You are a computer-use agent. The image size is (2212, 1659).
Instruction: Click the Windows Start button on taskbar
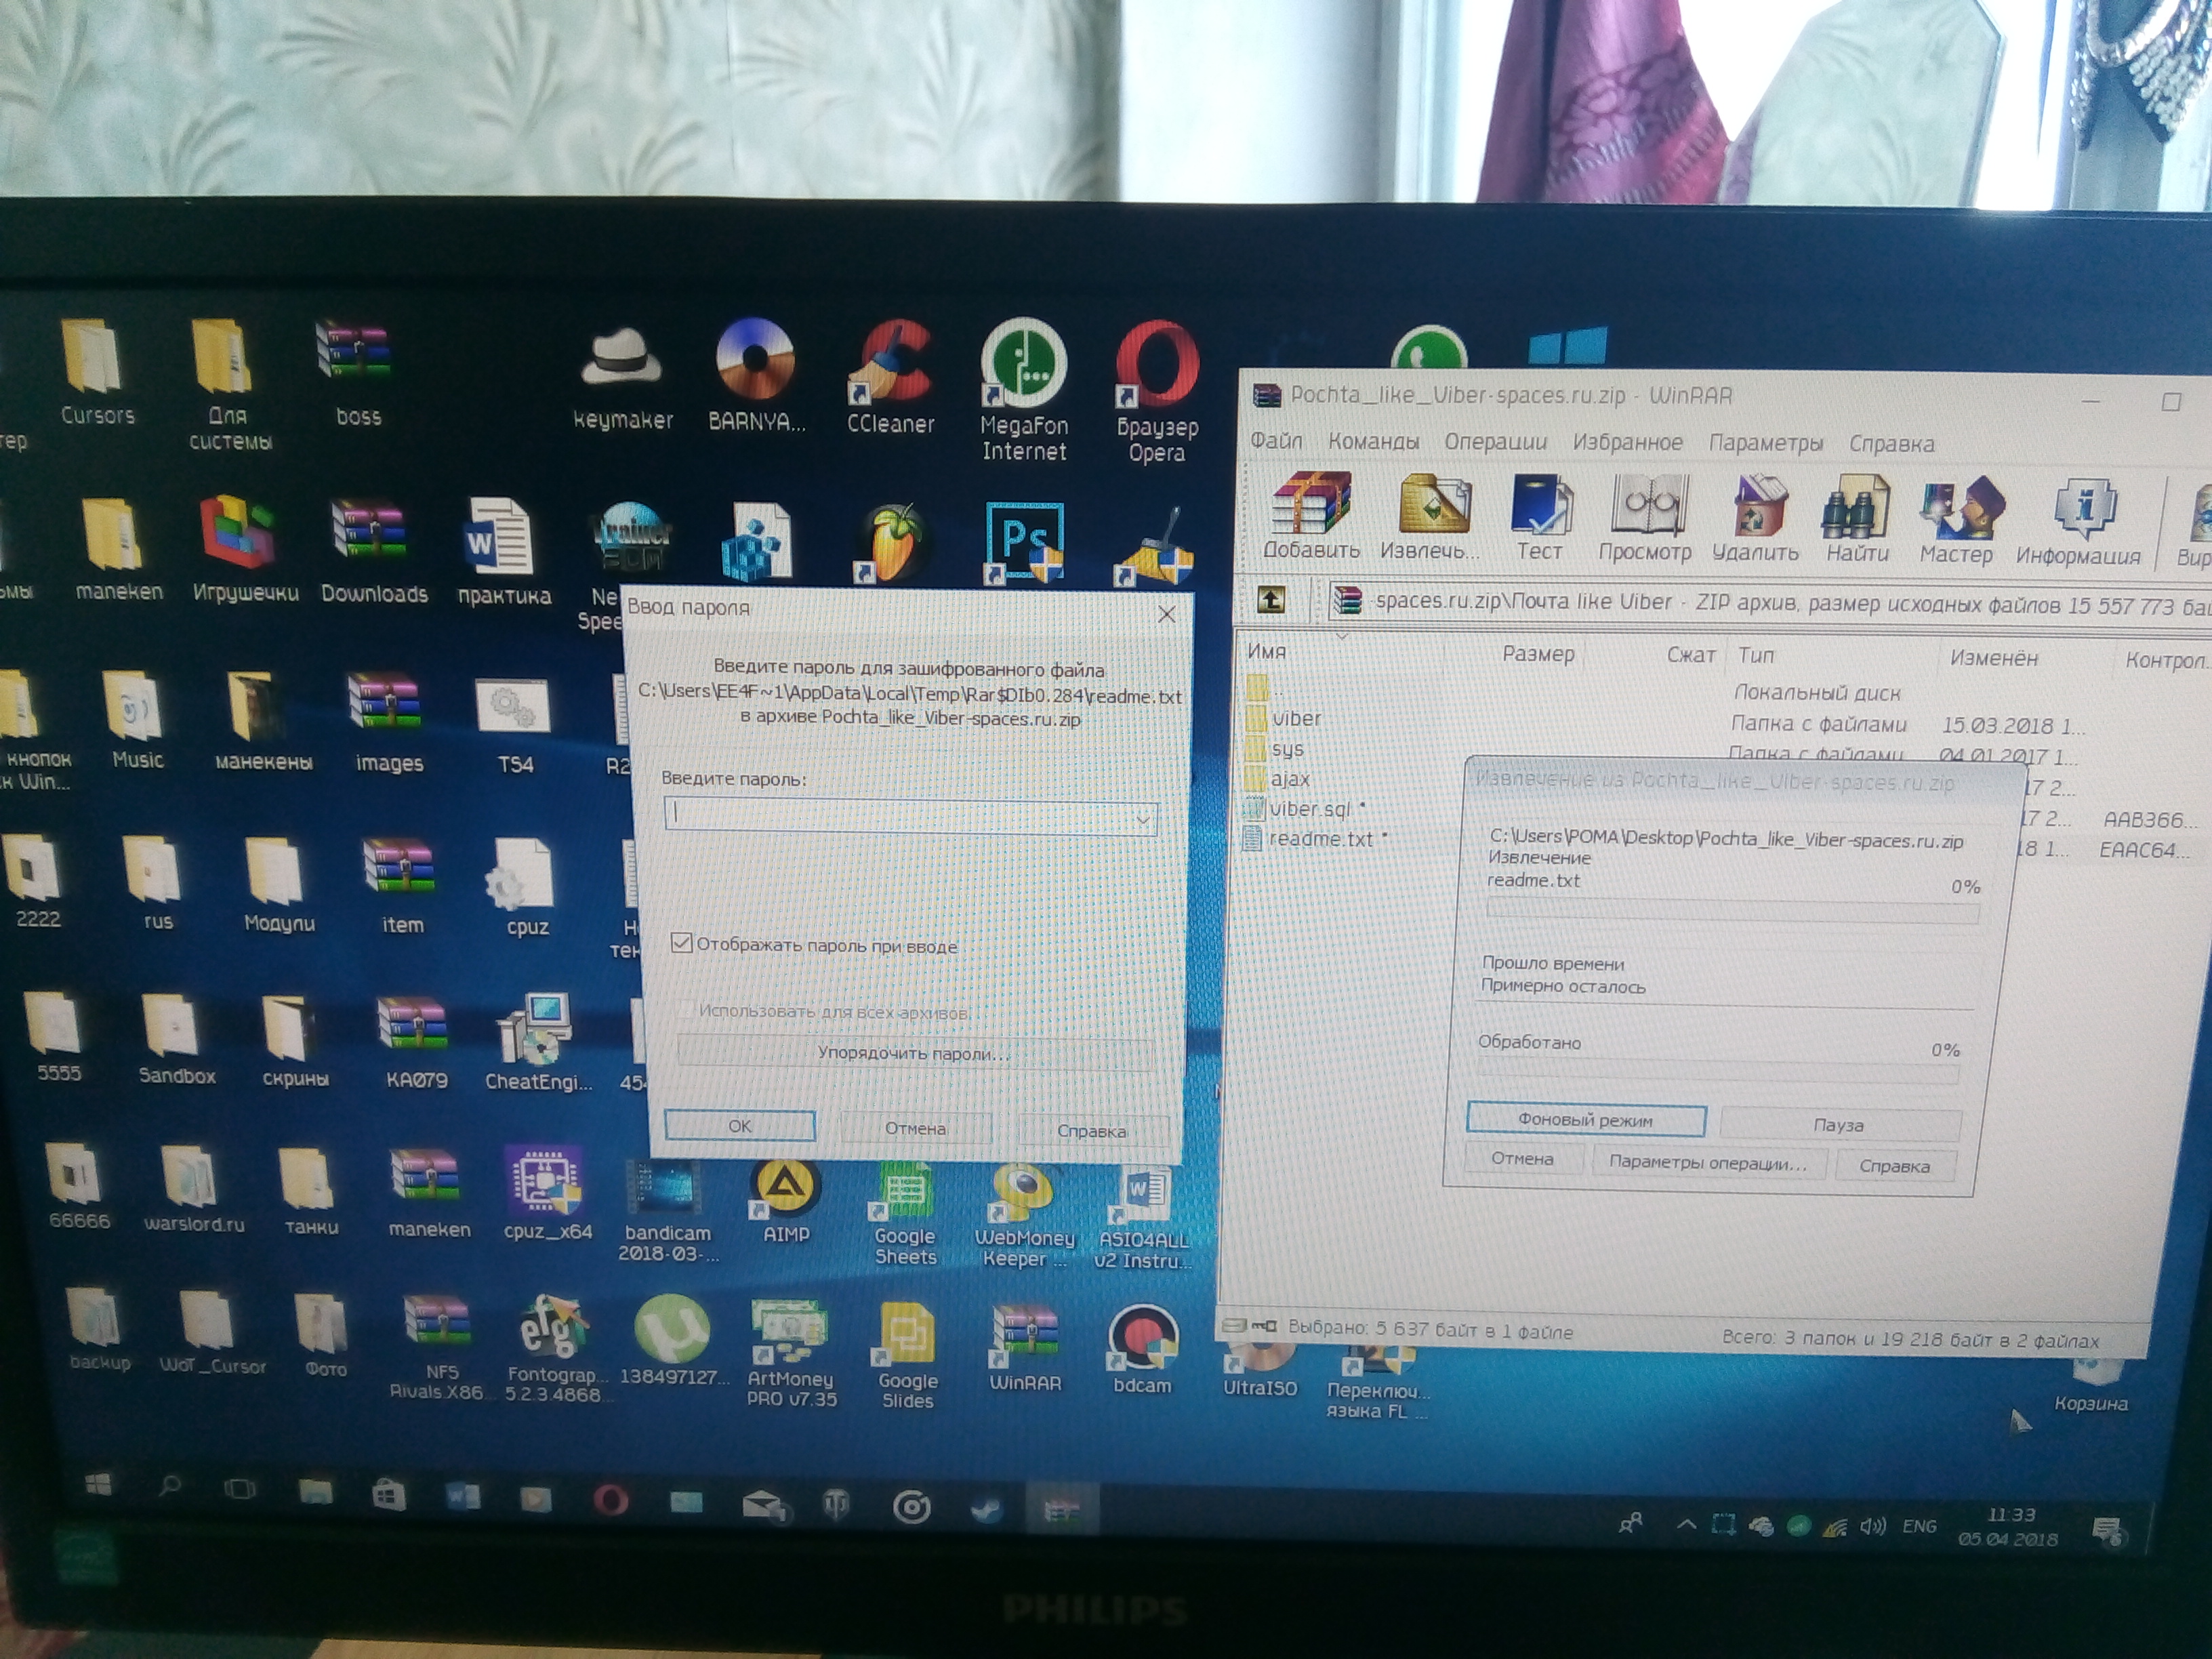click(x=98, y=1486)
